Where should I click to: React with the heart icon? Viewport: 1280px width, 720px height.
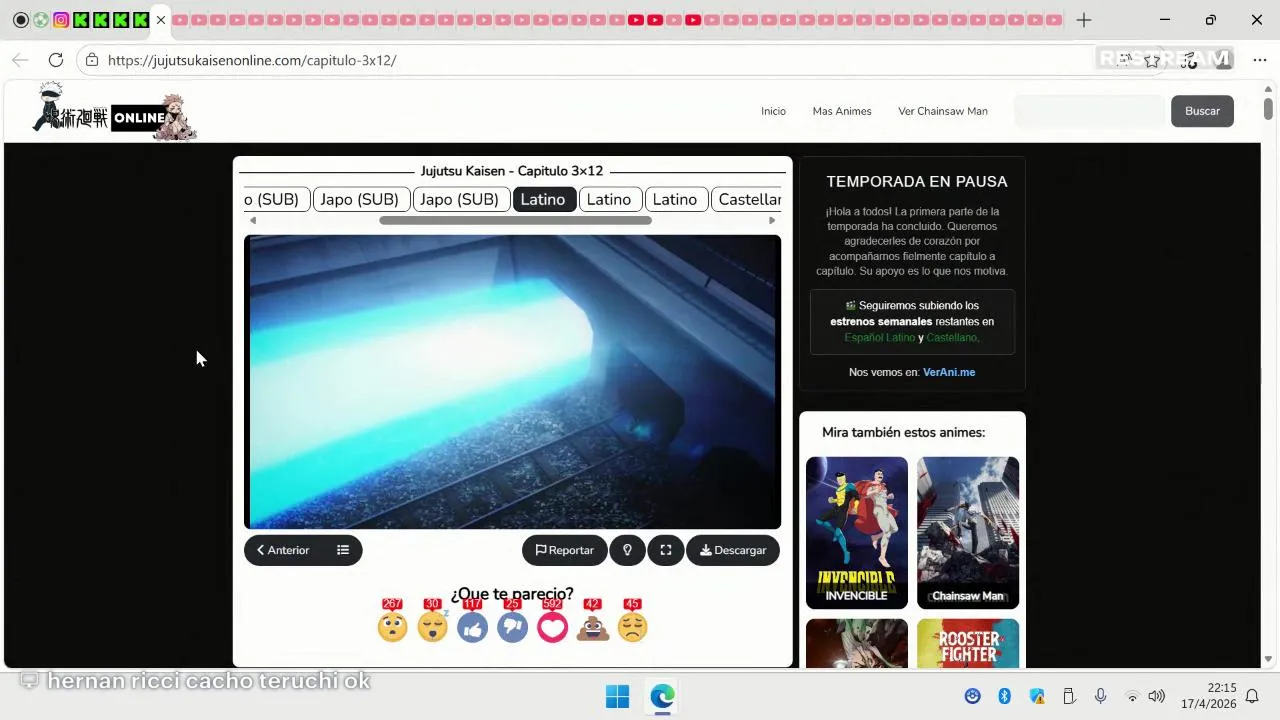(552, 627)
